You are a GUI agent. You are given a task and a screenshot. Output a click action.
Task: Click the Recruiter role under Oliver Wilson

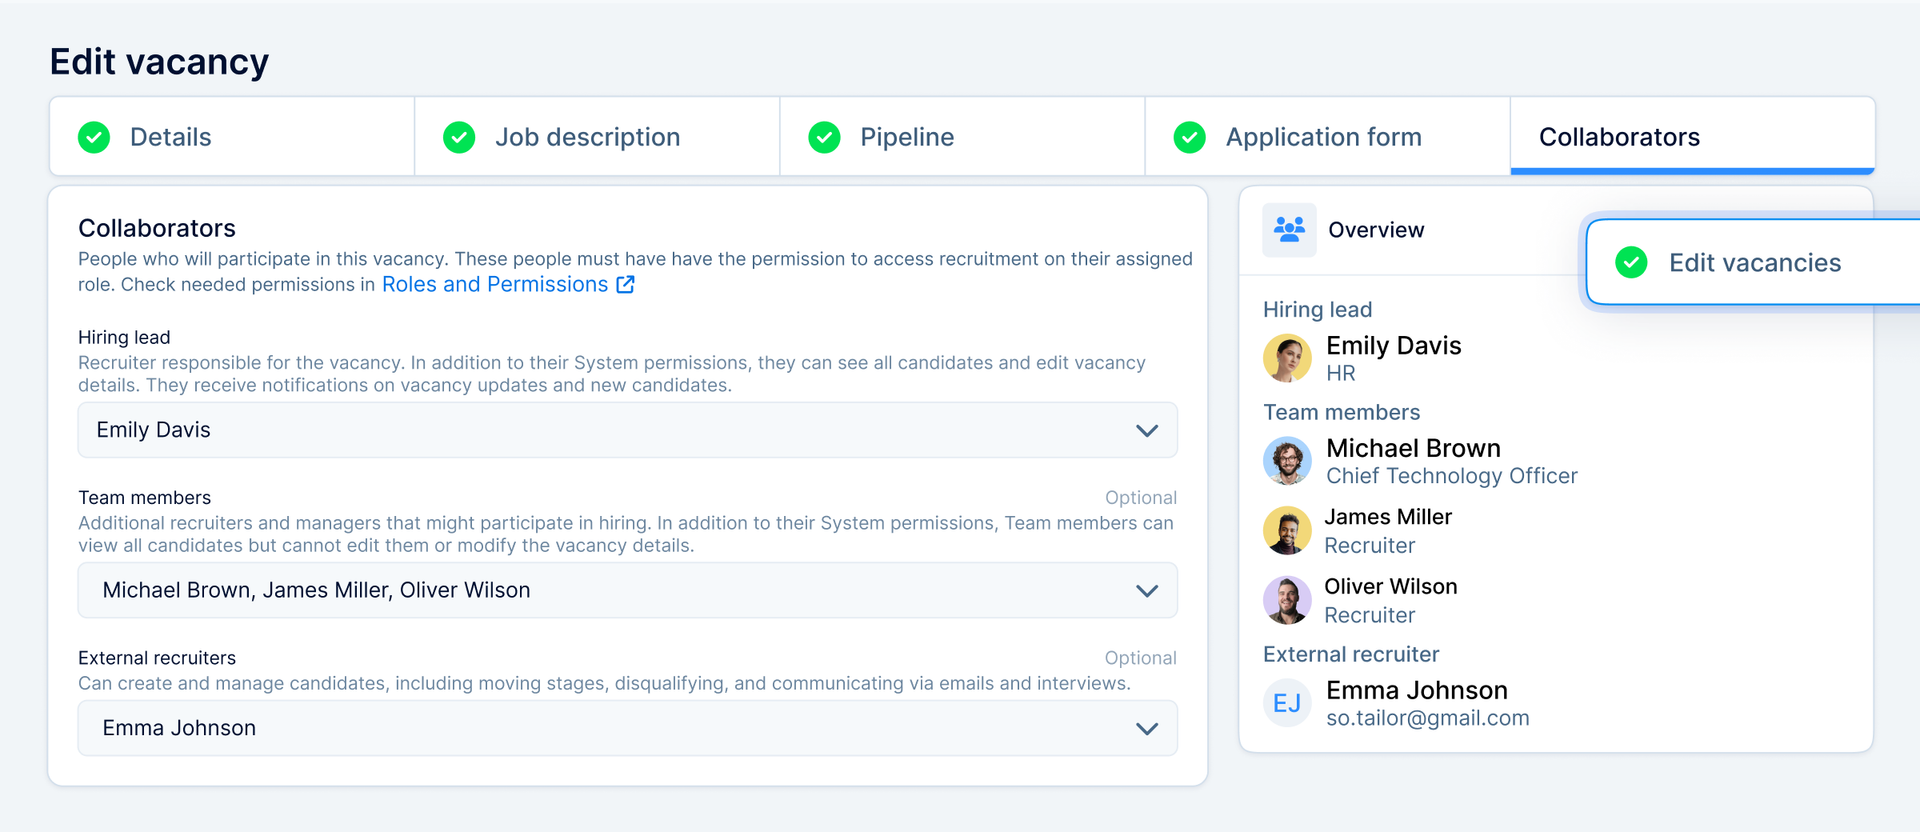[1370, 616]
